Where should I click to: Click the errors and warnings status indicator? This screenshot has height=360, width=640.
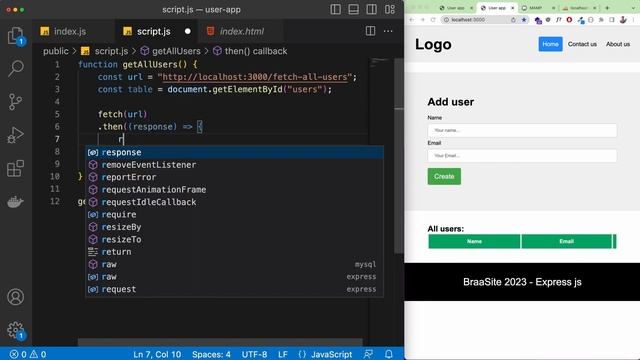click(x=28, y=354)
